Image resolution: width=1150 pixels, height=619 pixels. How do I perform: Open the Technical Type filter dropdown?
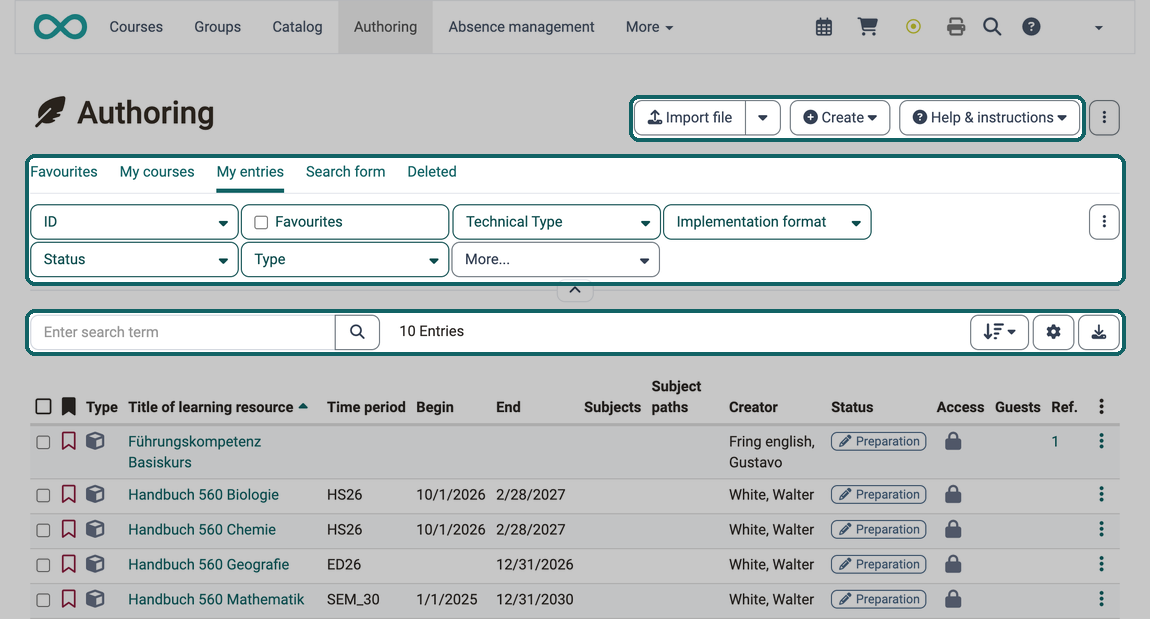coord(556,221)
